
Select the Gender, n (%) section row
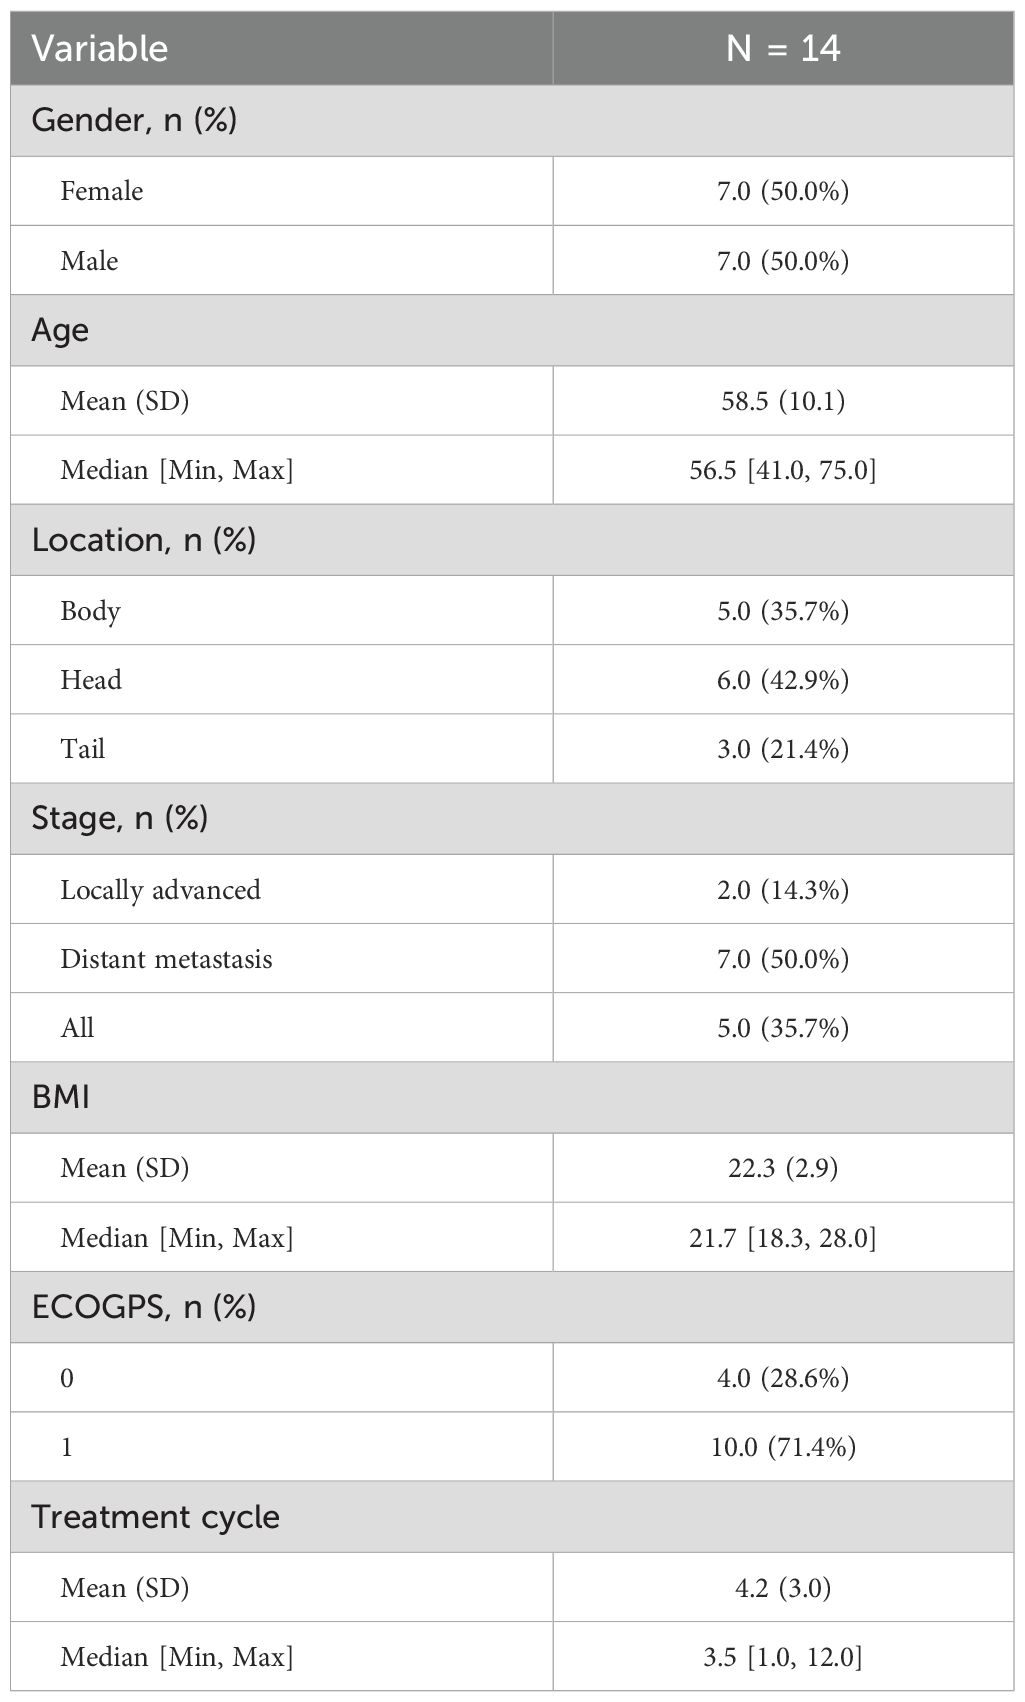coord(134,120)
